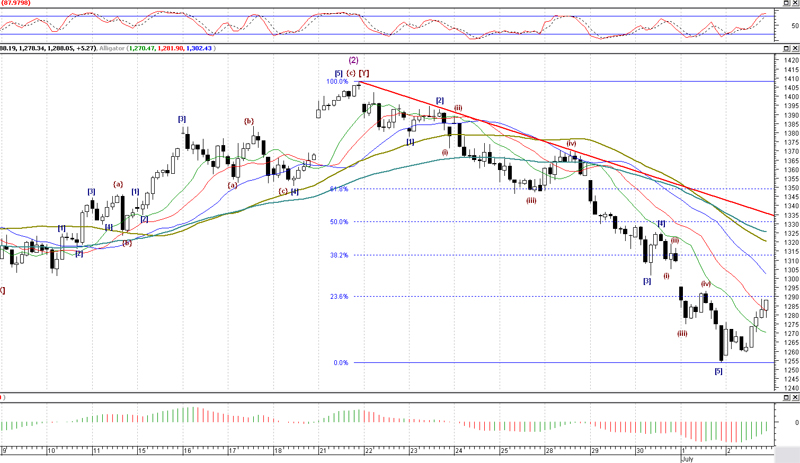Viewport: 800px width, 463px height.
Task: Click the red oscillator value (87.9798)
Action: pos(15,4)
